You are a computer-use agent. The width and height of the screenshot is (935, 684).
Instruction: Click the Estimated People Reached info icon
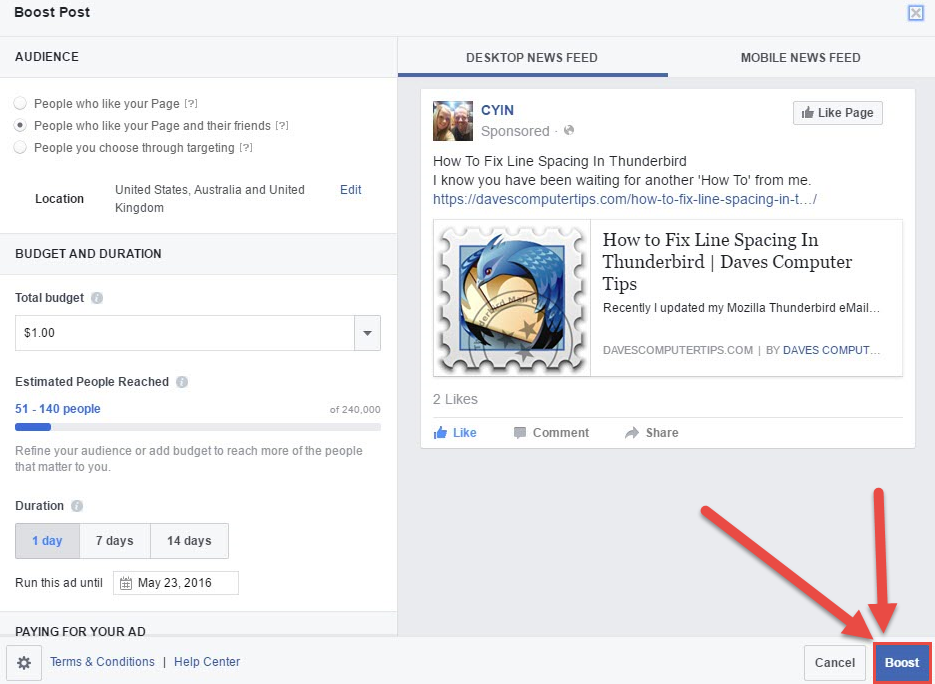182,382
